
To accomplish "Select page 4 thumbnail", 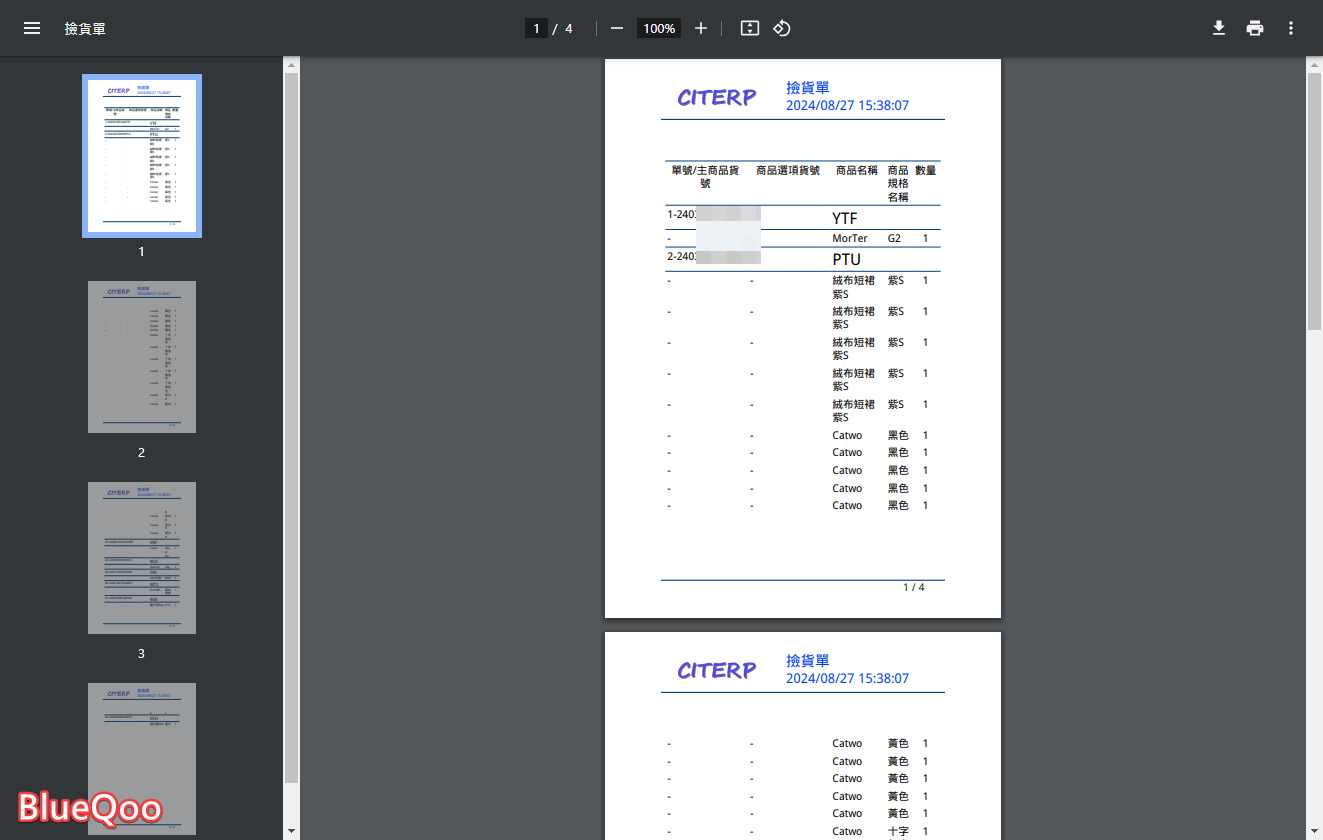I will (x=142, y=758).
